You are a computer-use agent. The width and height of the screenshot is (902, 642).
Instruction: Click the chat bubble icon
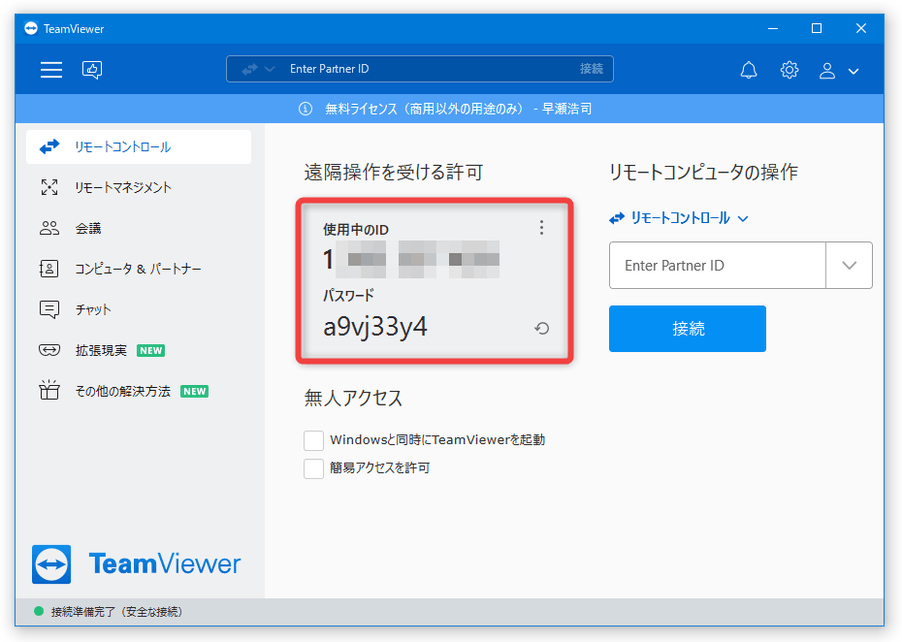pyautogui.click(x=49, y=309)
